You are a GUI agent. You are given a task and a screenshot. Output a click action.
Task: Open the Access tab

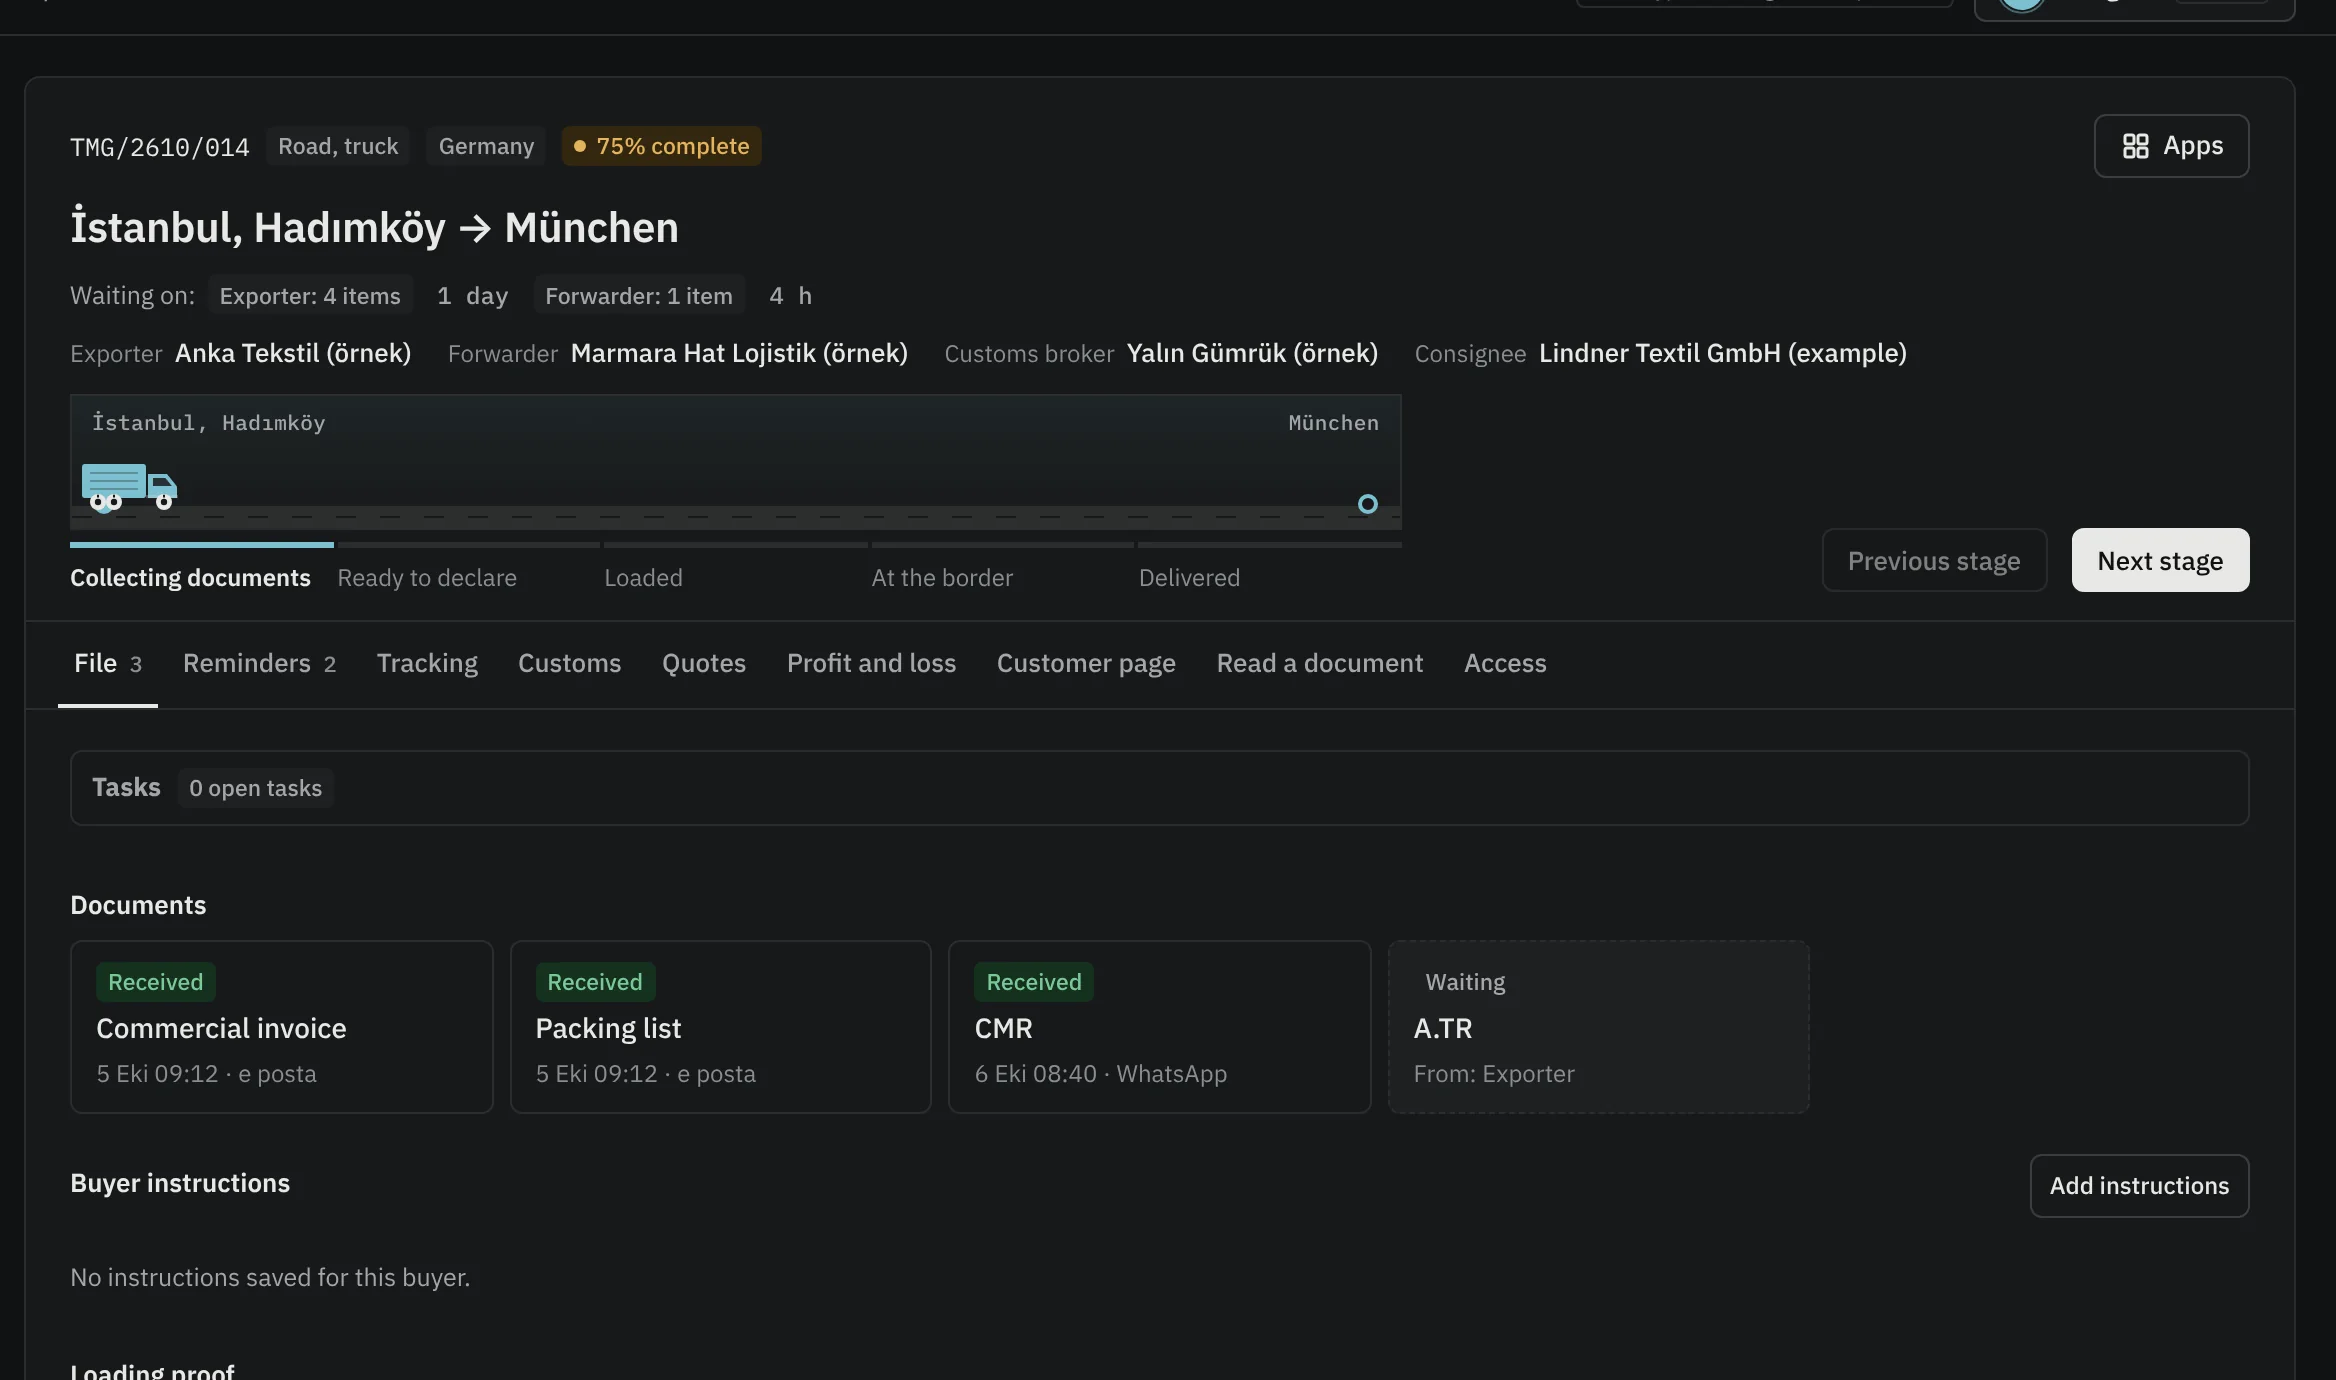pos(1505,663)
